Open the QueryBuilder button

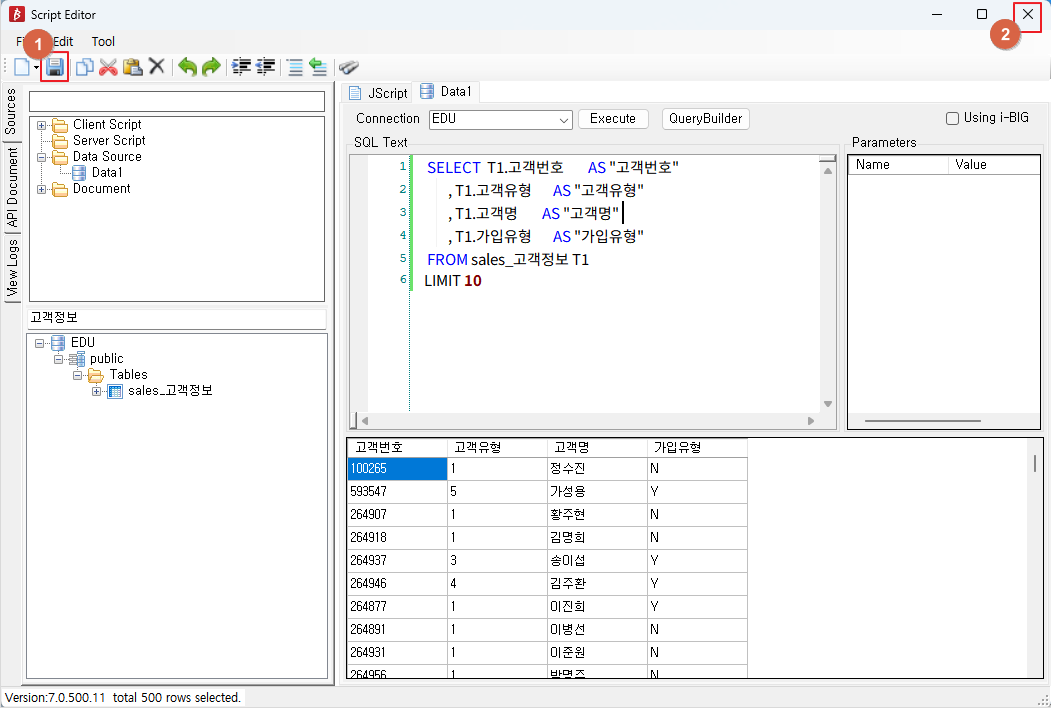pyautogui.click(x=705, y=119)
